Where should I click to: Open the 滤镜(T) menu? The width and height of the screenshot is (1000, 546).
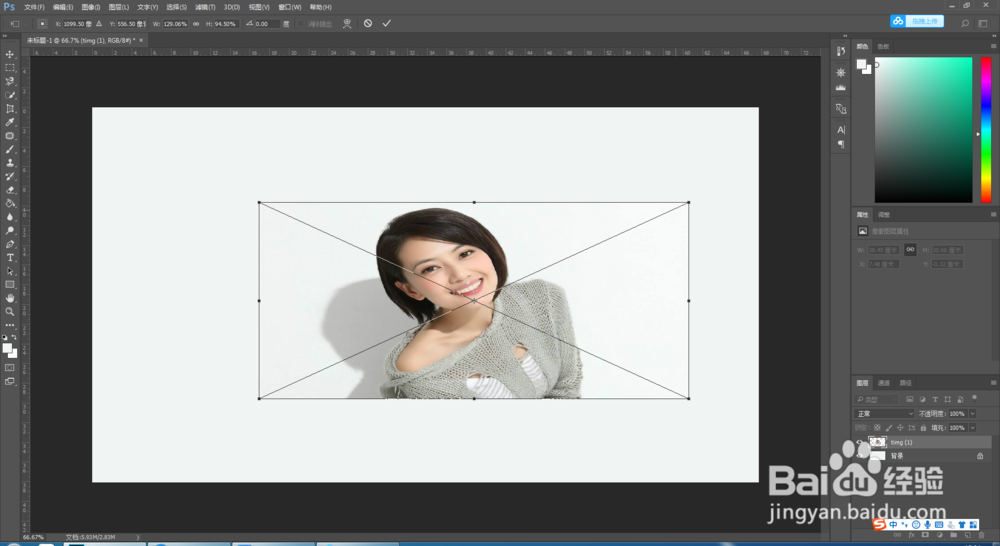click(205, 7)
